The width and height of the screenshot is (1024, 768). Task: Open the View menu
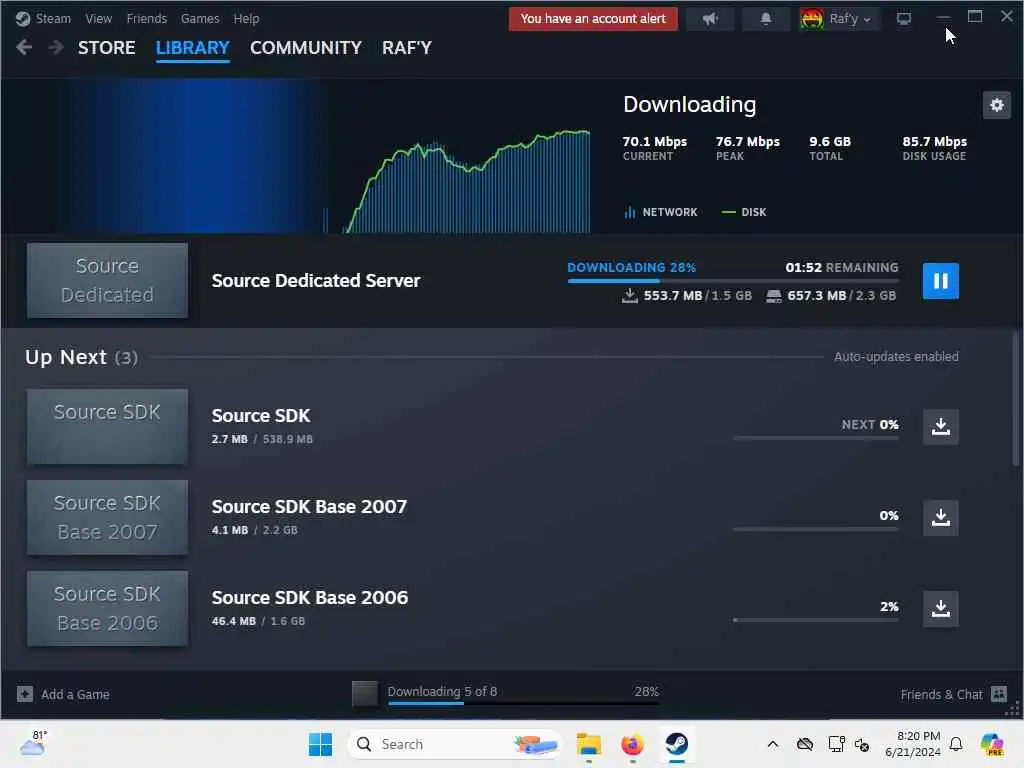(99, 18)
